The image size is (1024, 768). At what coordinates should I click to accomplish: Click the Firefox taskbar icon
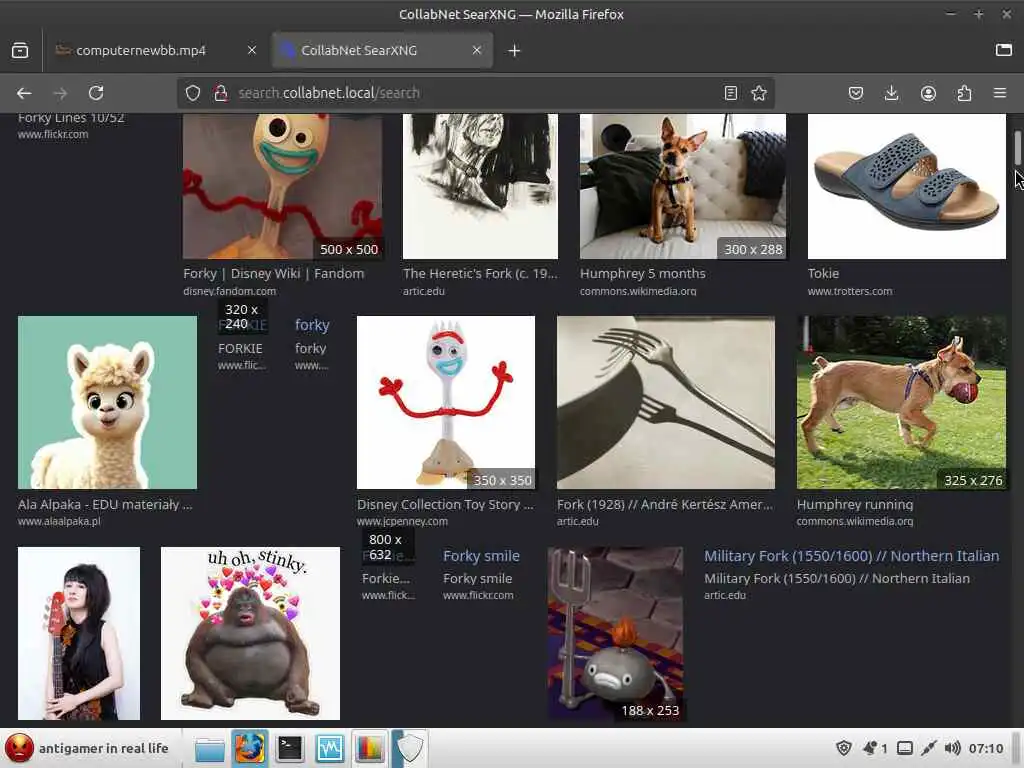click(250, 749)
